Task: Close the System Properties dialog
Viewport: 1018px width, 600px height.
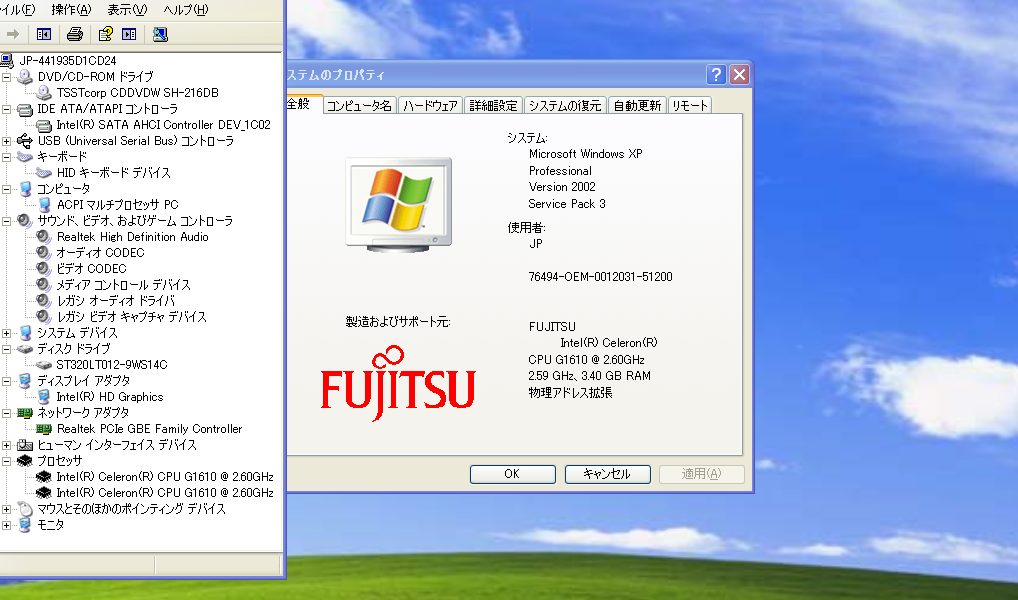Action: click(x=739, y=75)
